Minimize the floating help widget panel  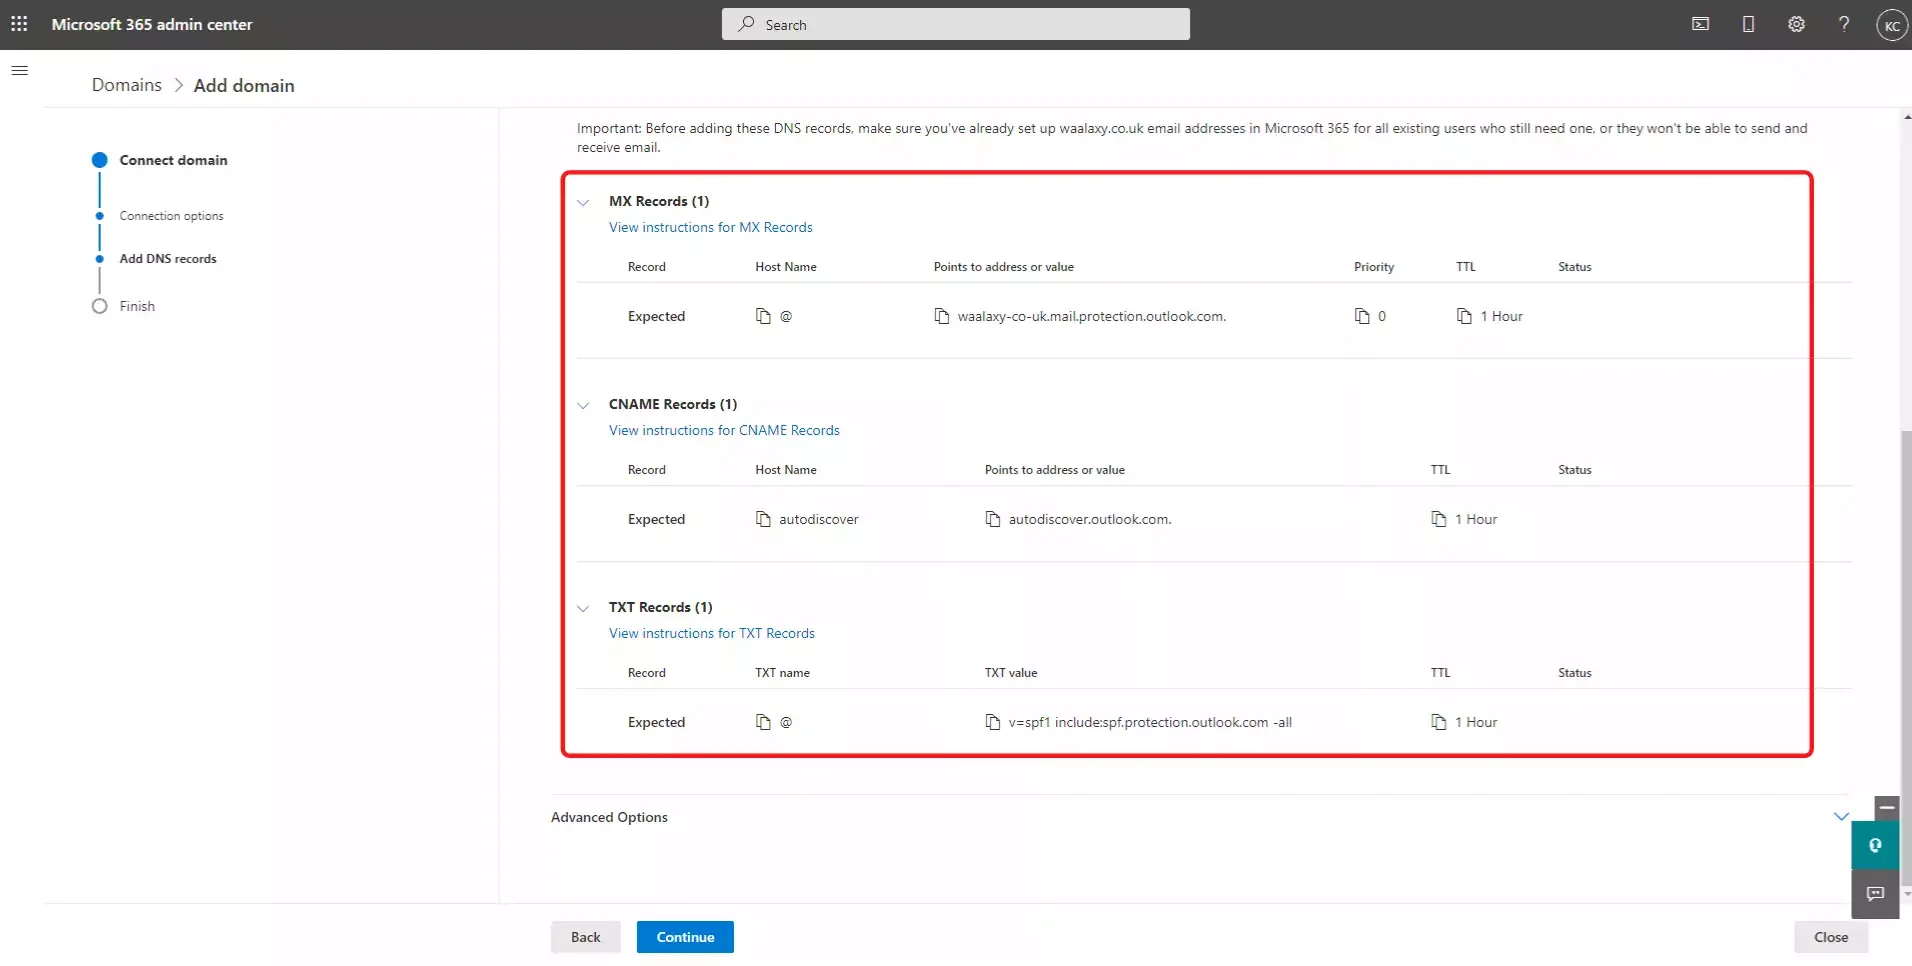tap(1886, 808)
